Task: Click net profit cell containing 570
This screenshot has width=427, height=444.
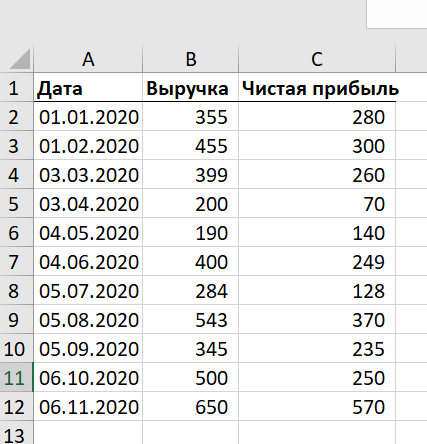Action: point(317,406)
